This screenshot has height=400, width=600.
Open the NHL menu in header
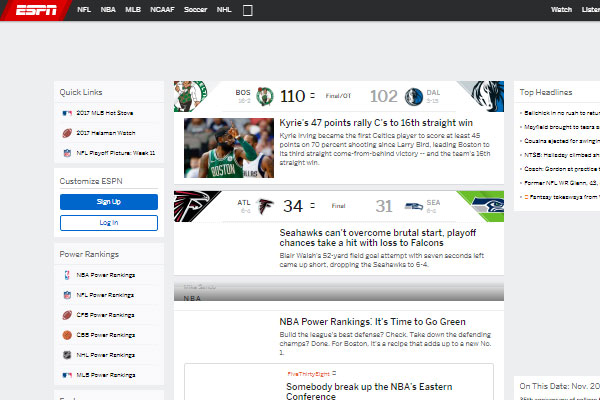[224, 10]
